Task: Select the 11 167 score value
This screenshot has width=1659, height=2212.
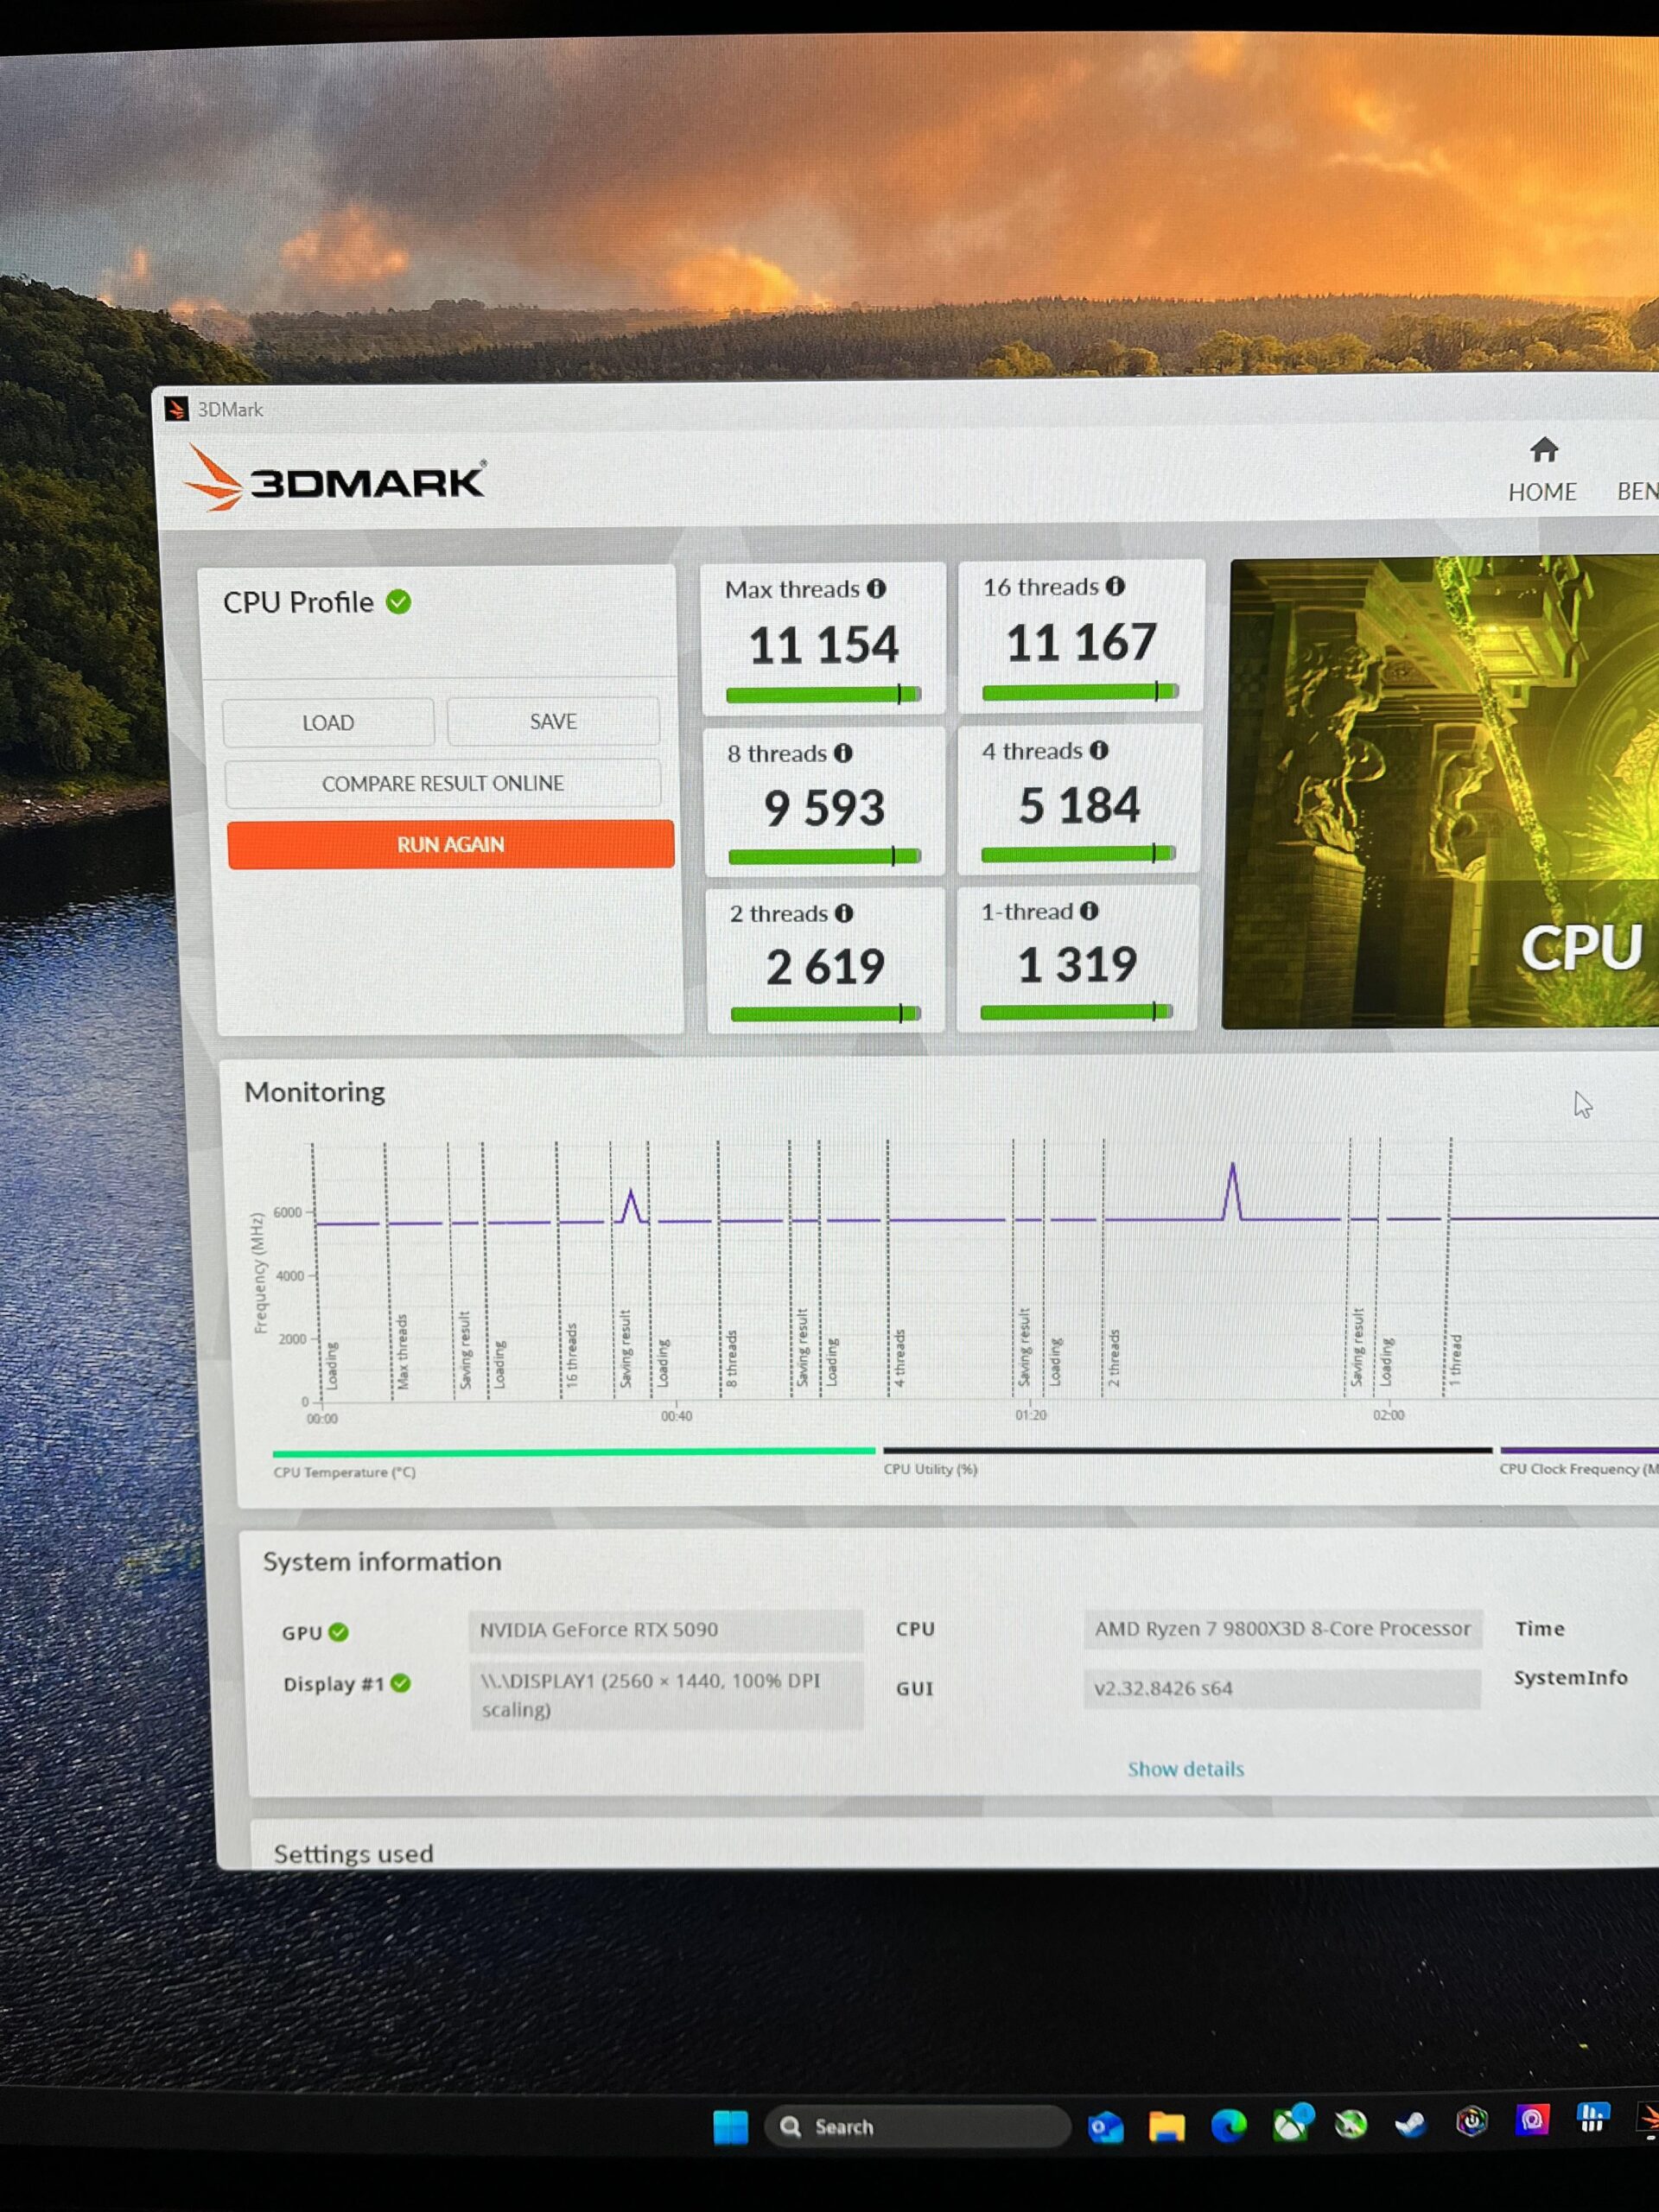Action: [x=1081, y=642]
